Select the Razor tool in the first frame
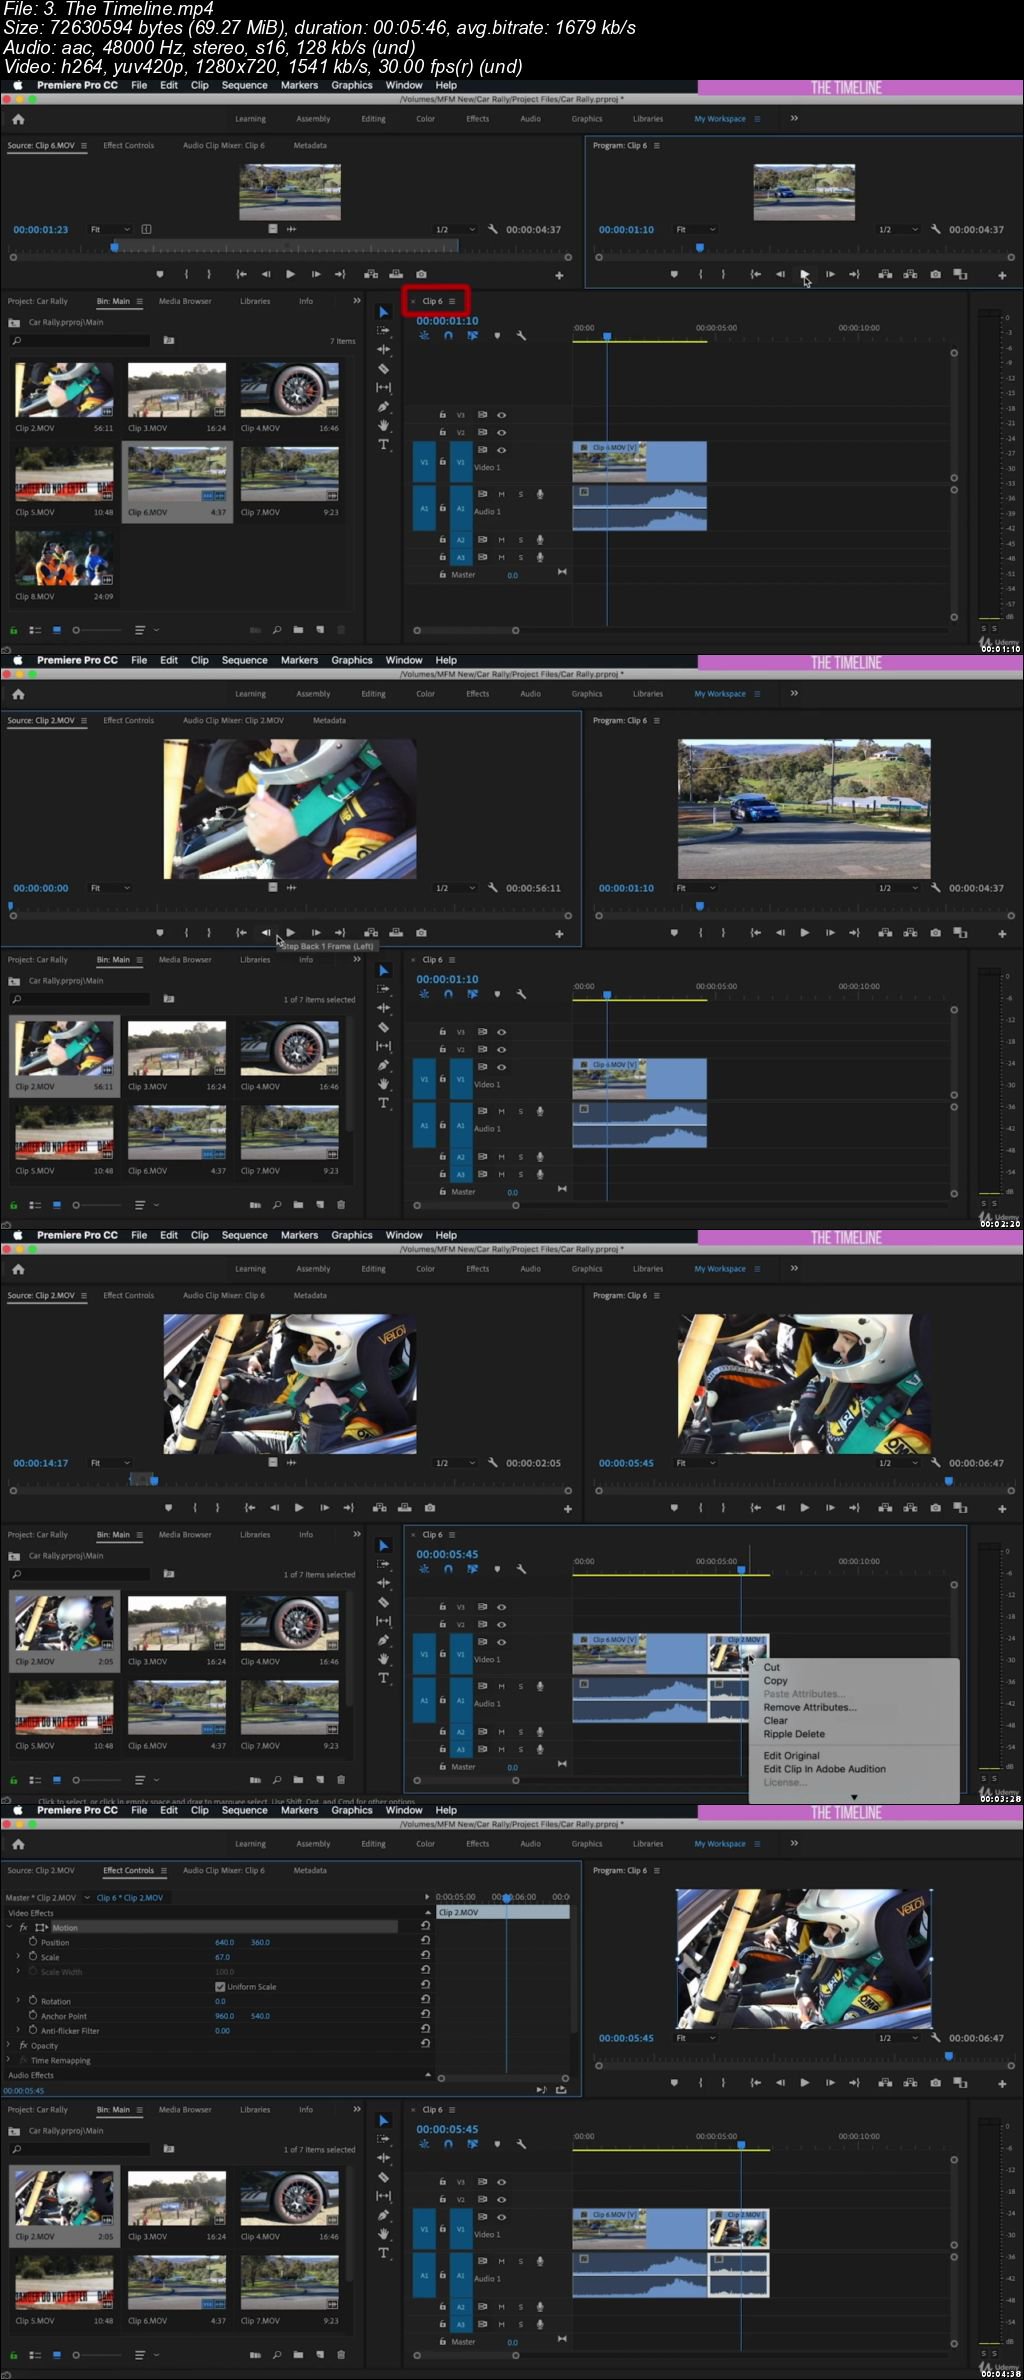 click(x=383, y=368)
